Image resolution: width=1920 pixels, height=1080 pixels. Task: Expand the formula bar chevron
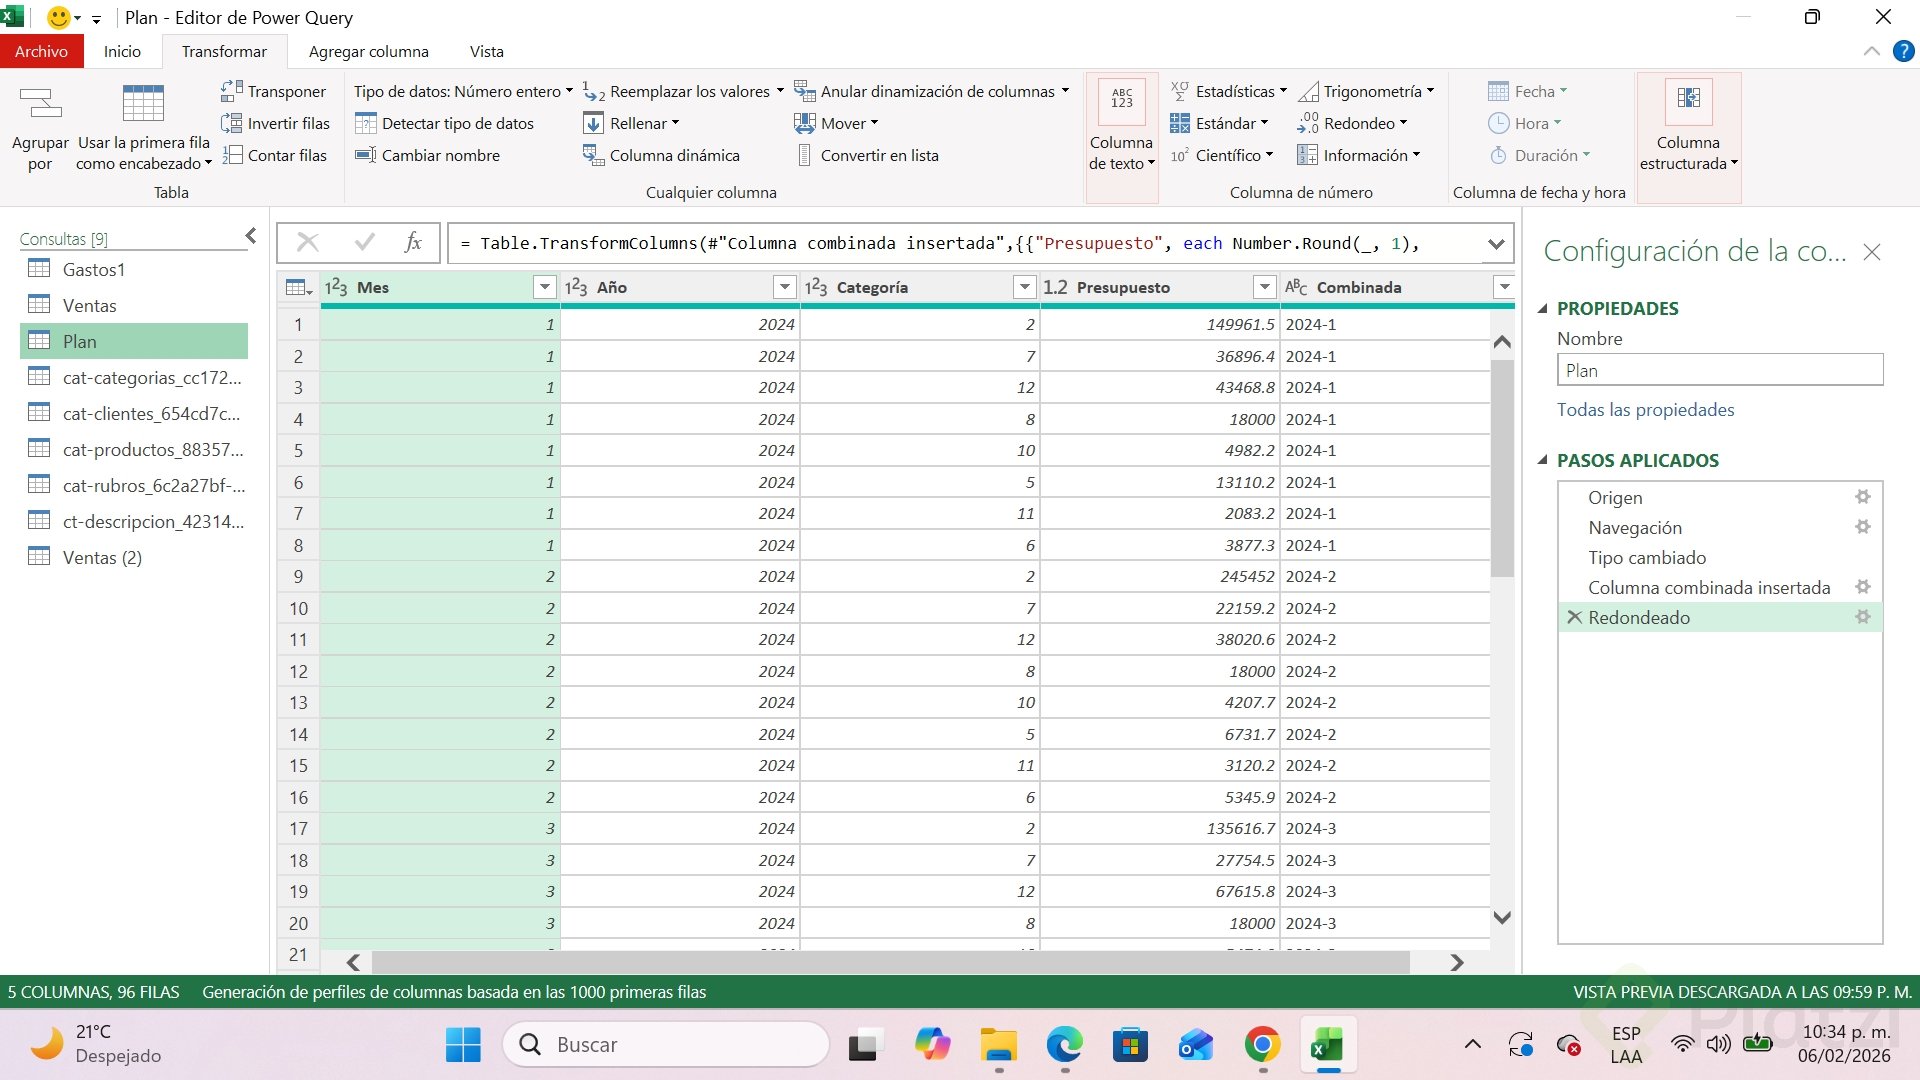(1495, 244)
